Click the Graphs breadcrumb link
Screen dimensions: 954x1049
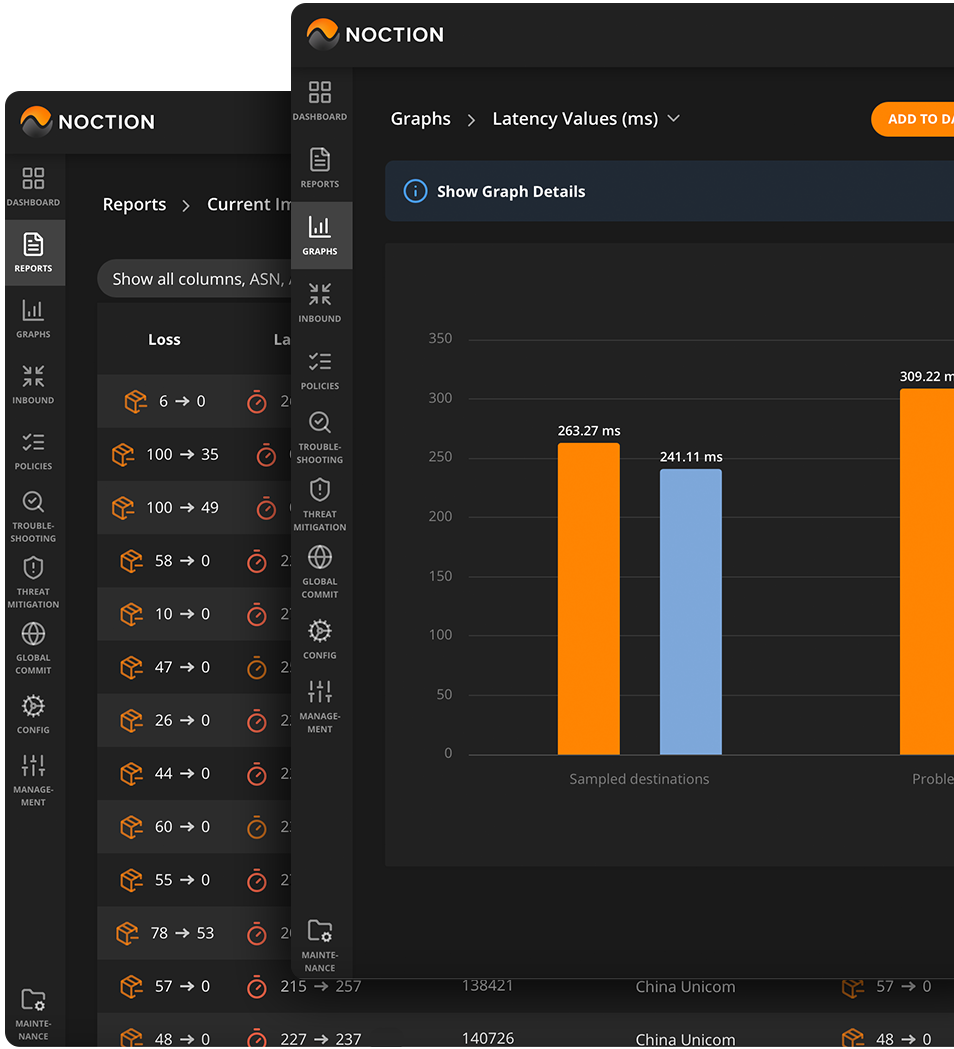point(420,119)
